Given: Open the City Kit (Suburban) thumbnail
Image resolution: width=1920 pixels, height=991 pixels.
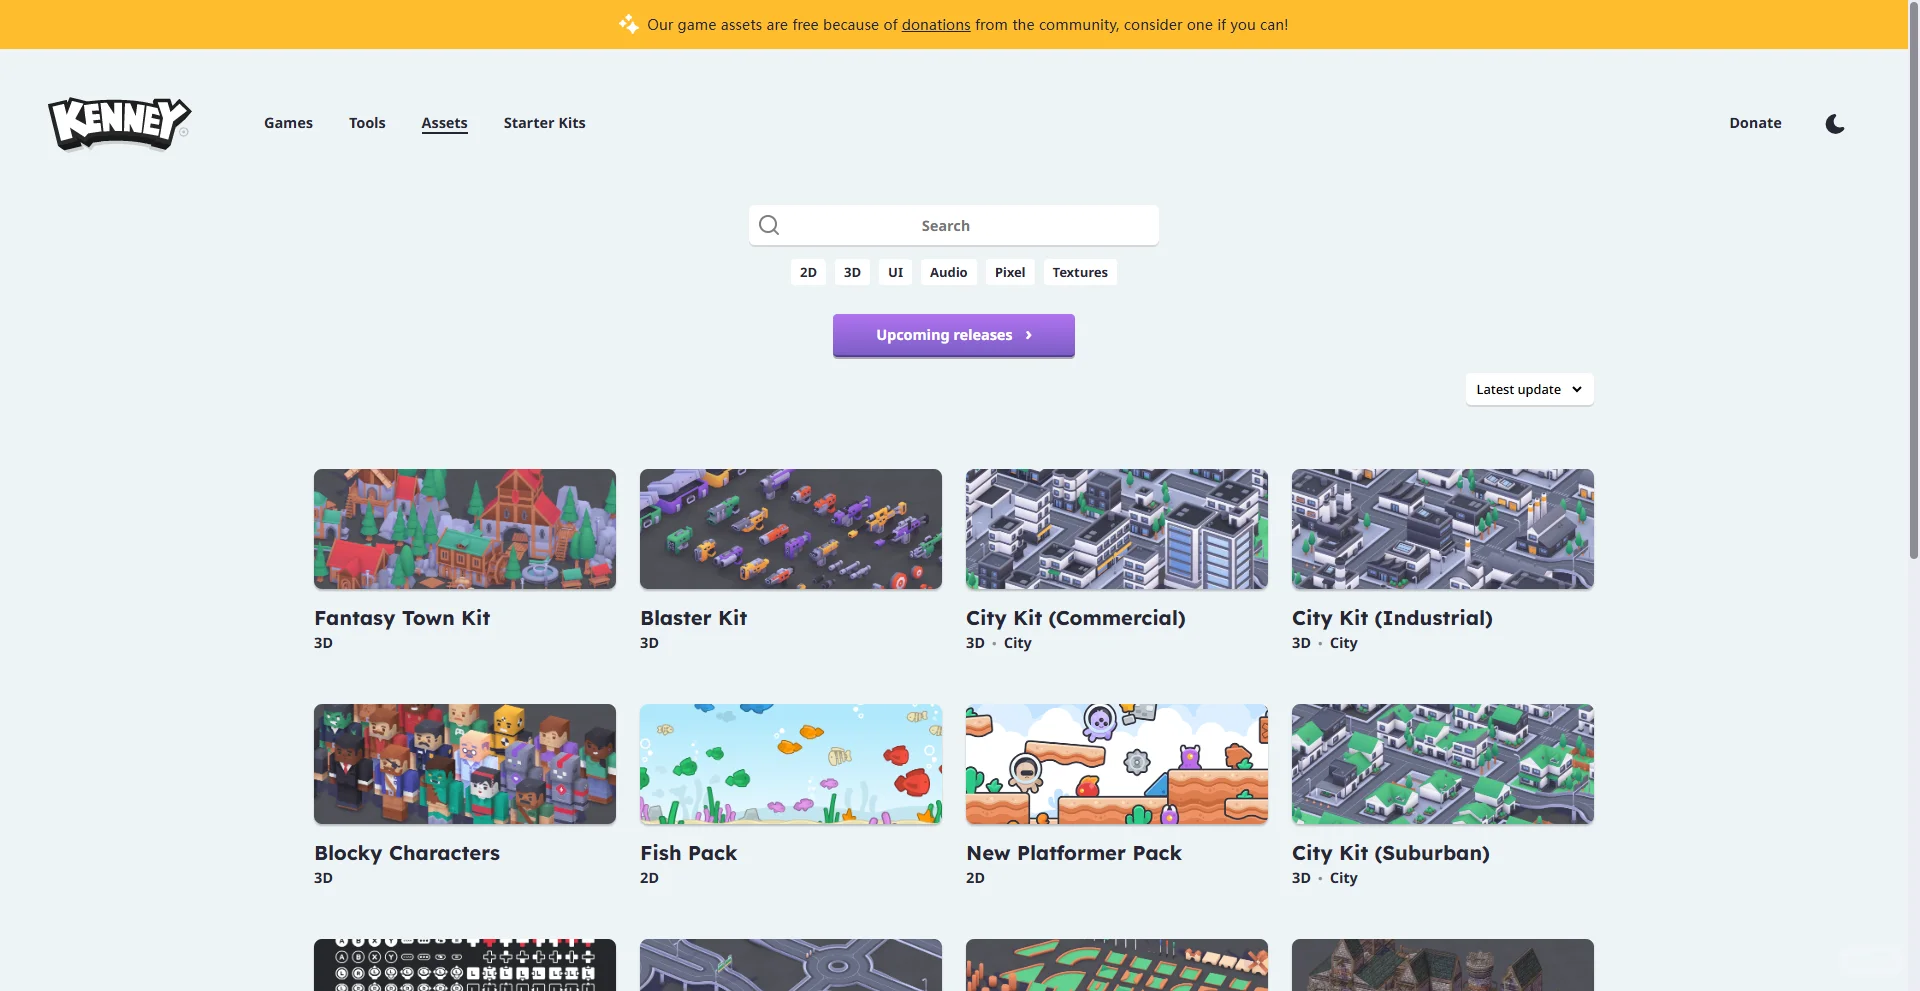Looking at the screenshot, I should (1443, 764).
